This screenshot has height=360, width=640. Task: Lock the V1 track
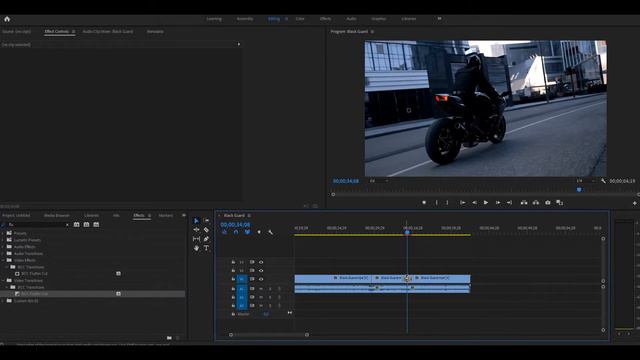233,279
